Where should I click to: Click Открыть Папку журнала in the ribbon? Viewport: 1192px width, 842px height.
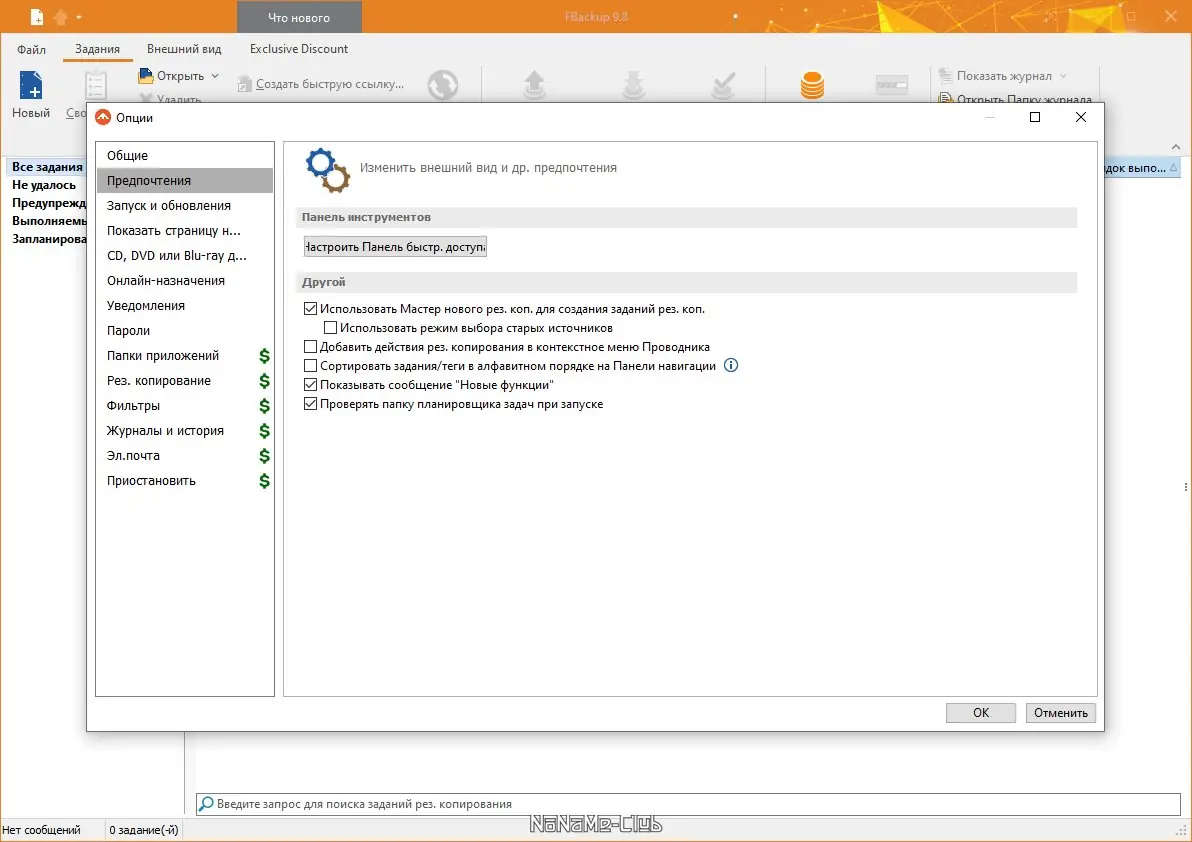pyautogui.click(x=1016, y=99)
